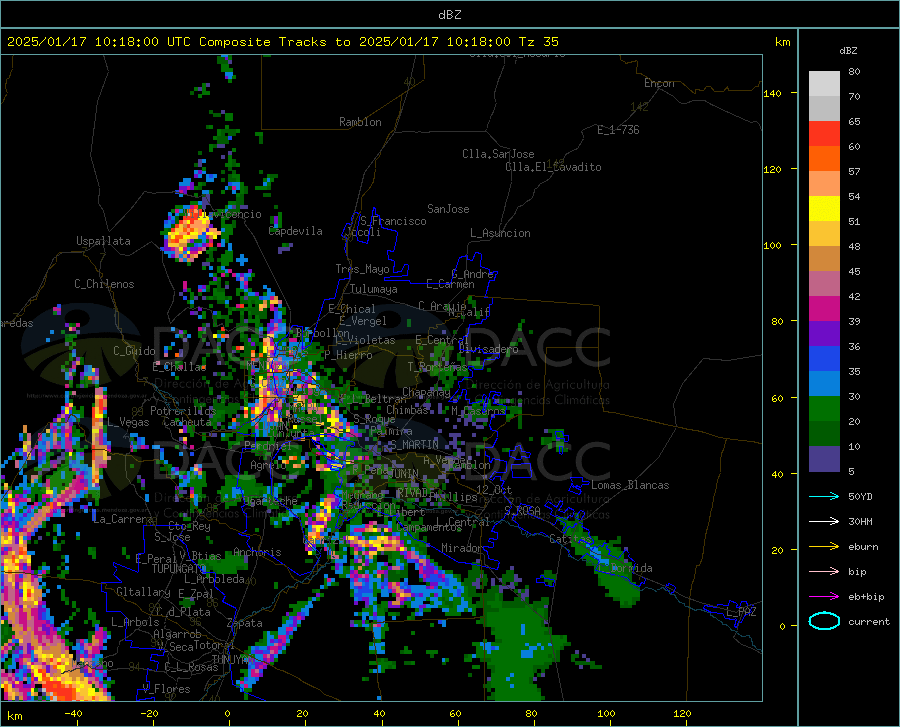Click the Zapata label
This screenshot has height=727, width=900.
[245, 623]
